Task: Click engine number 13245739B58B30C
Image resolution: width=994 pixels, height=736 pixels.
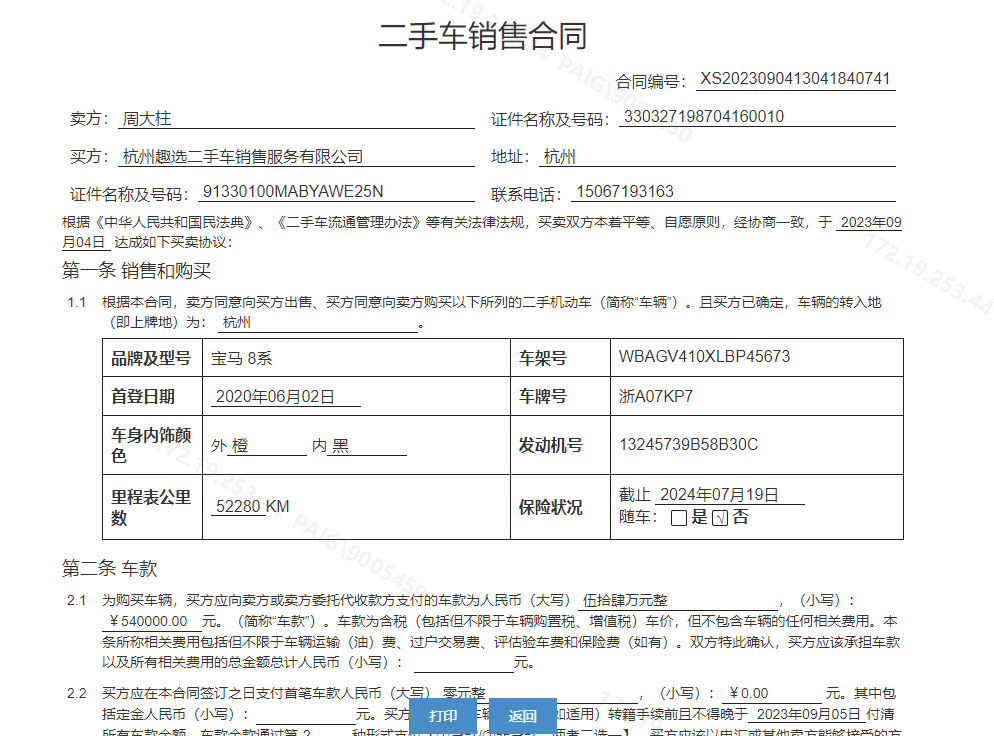Action: coord(688,444)
